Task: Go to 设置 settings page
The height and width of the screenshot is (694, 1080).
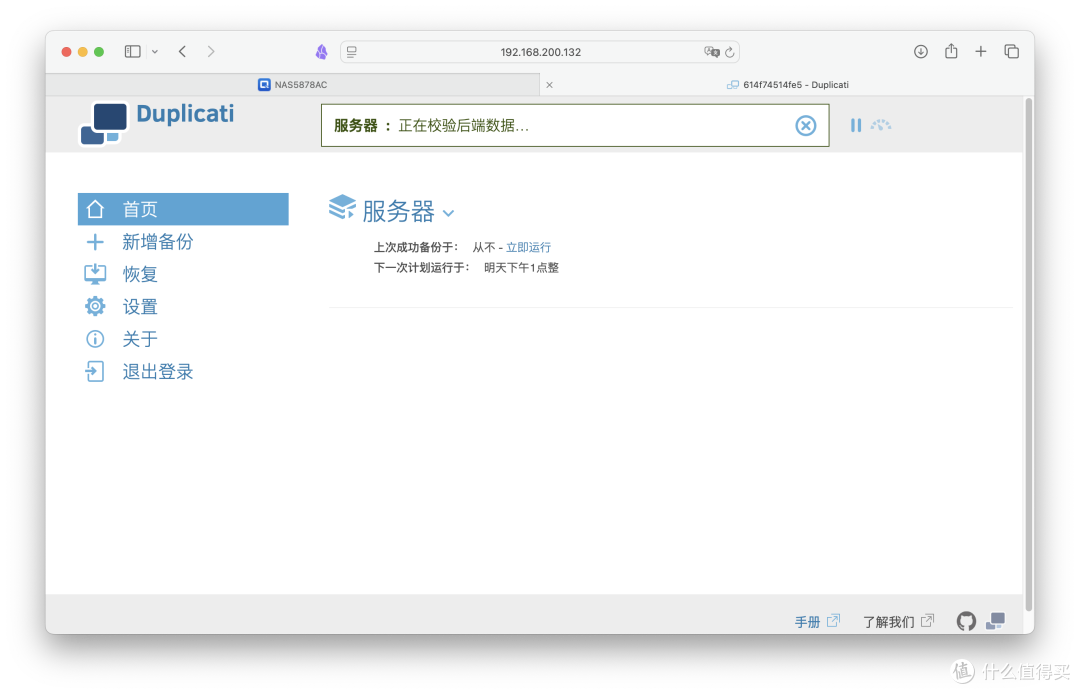Action: 140,306
